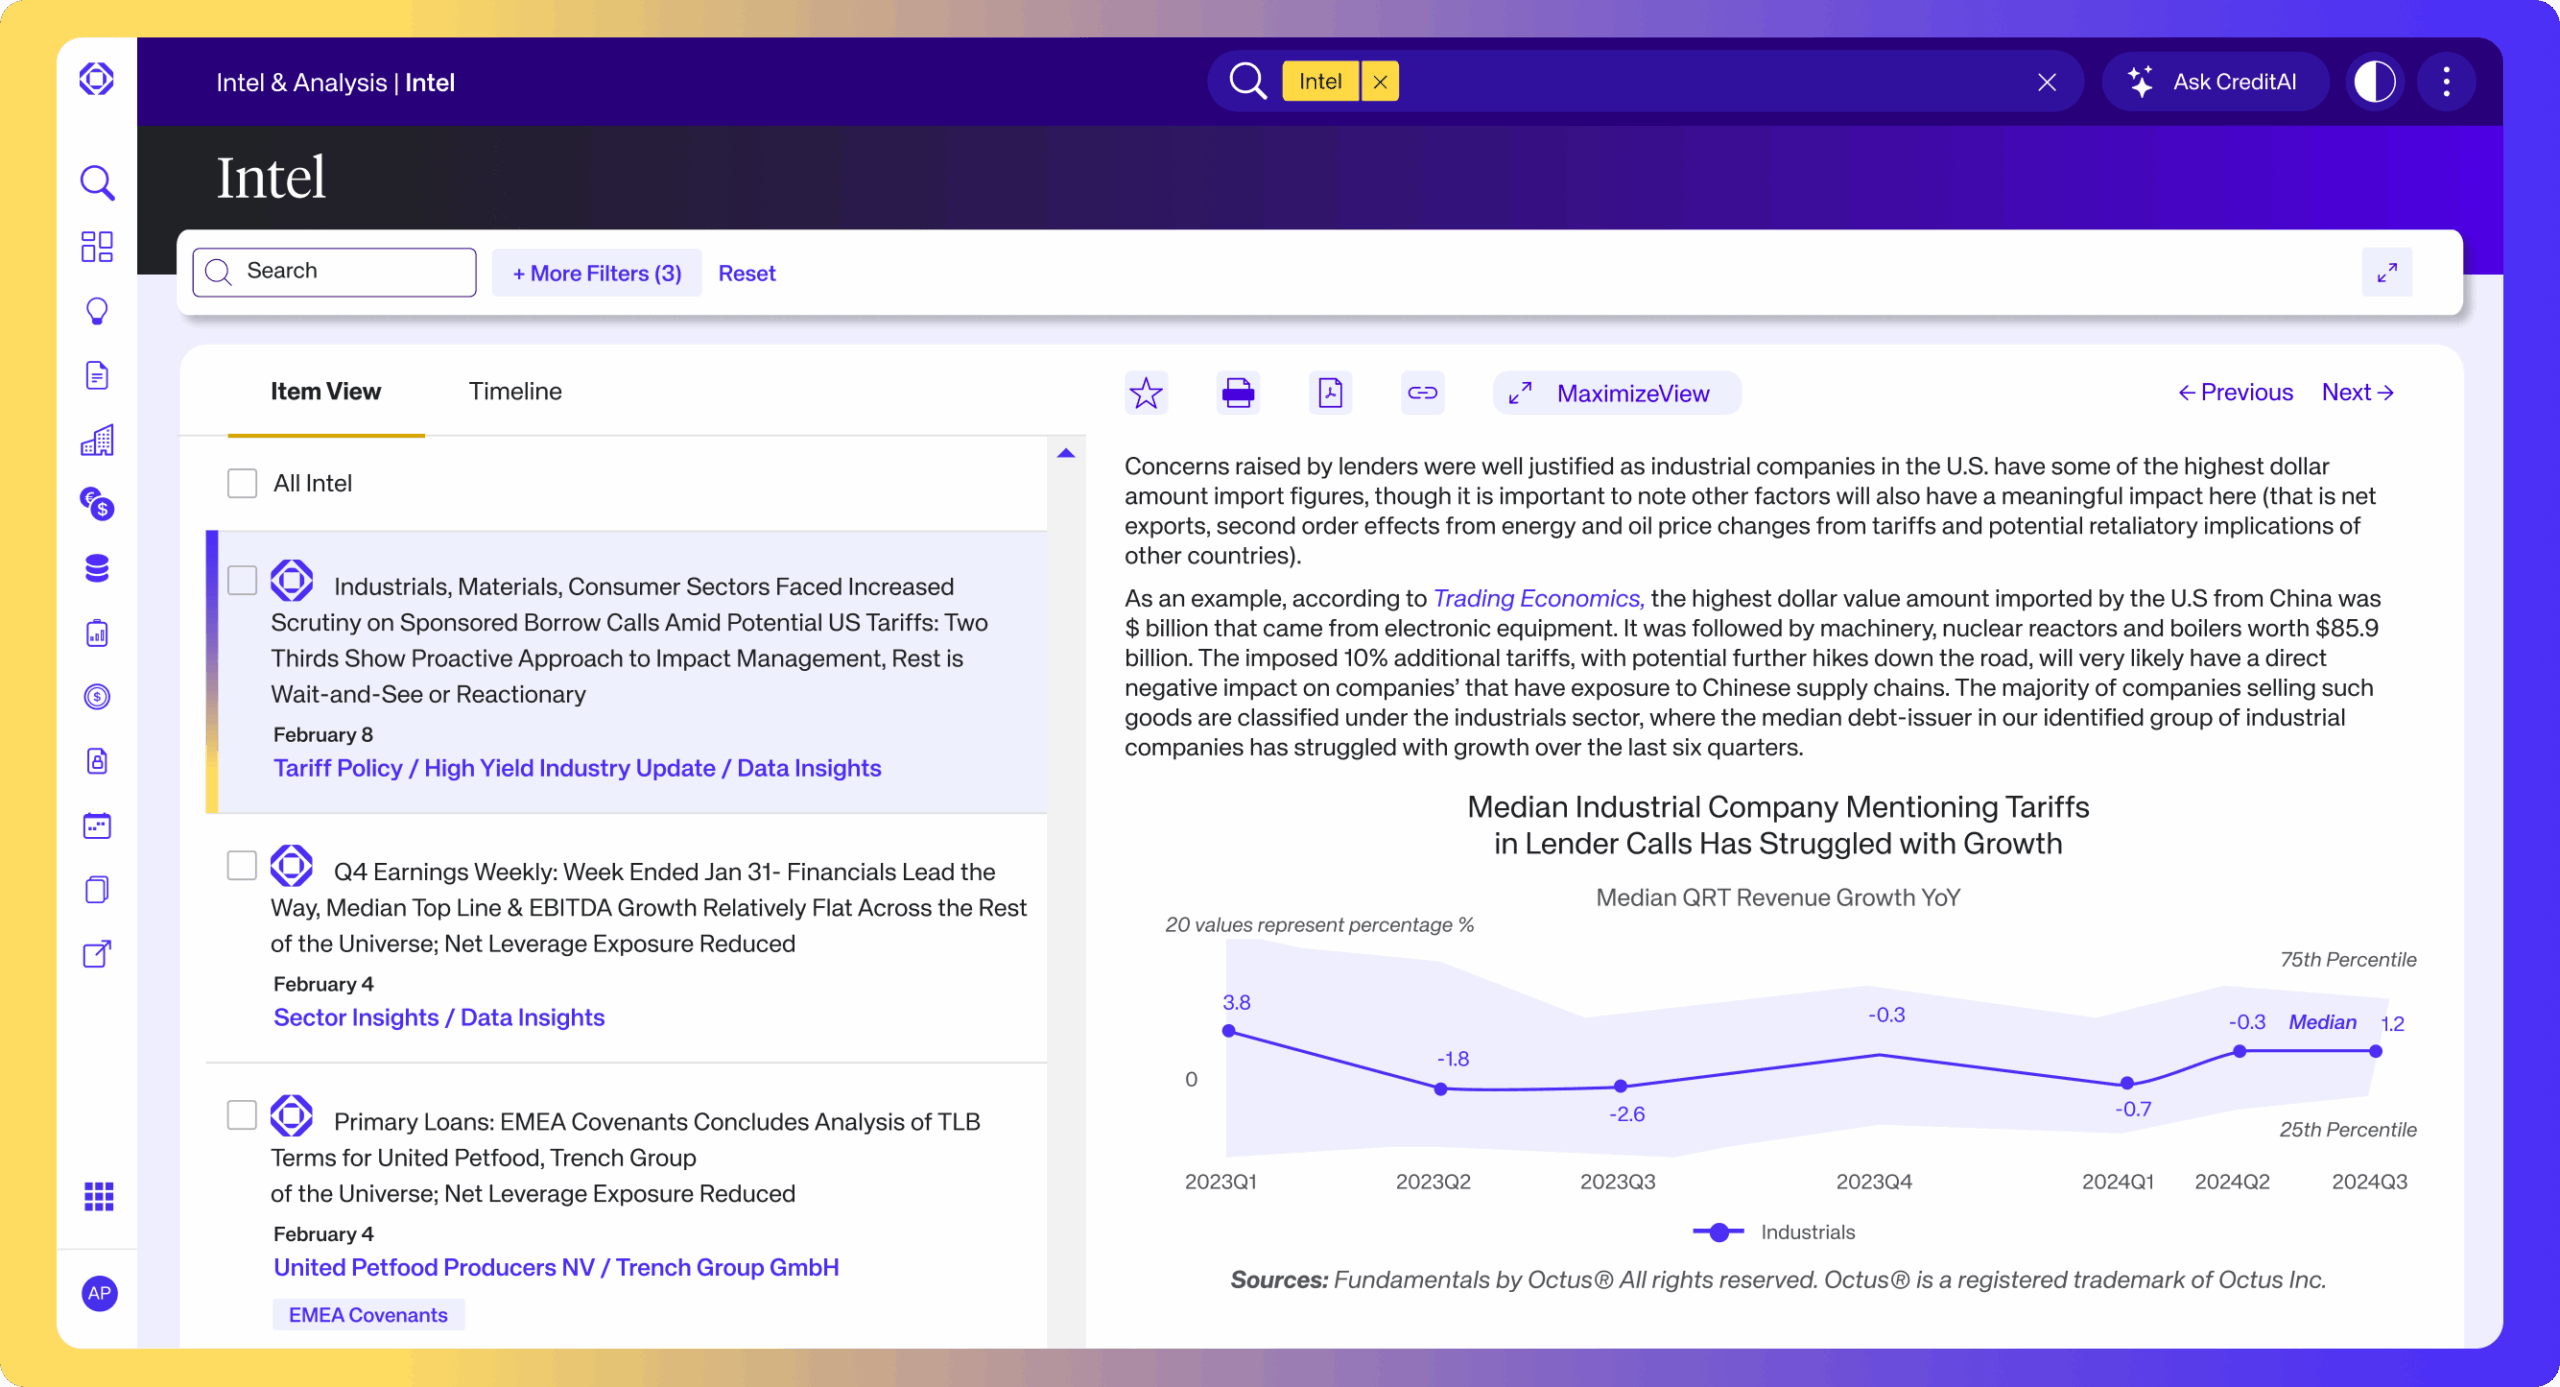The image size is (2560, 1387).
Task: Open More Filters options
Action: 596,272
